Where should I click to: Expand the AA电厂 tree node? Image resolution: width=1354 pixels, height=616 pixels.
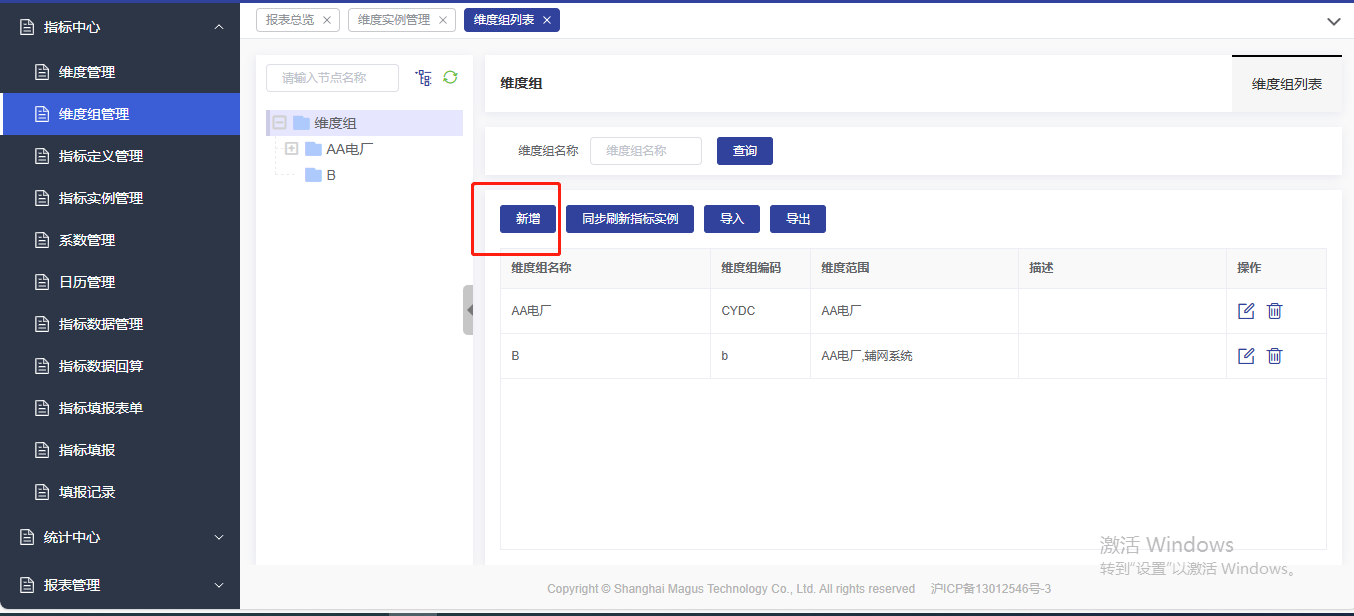(292, 149)
